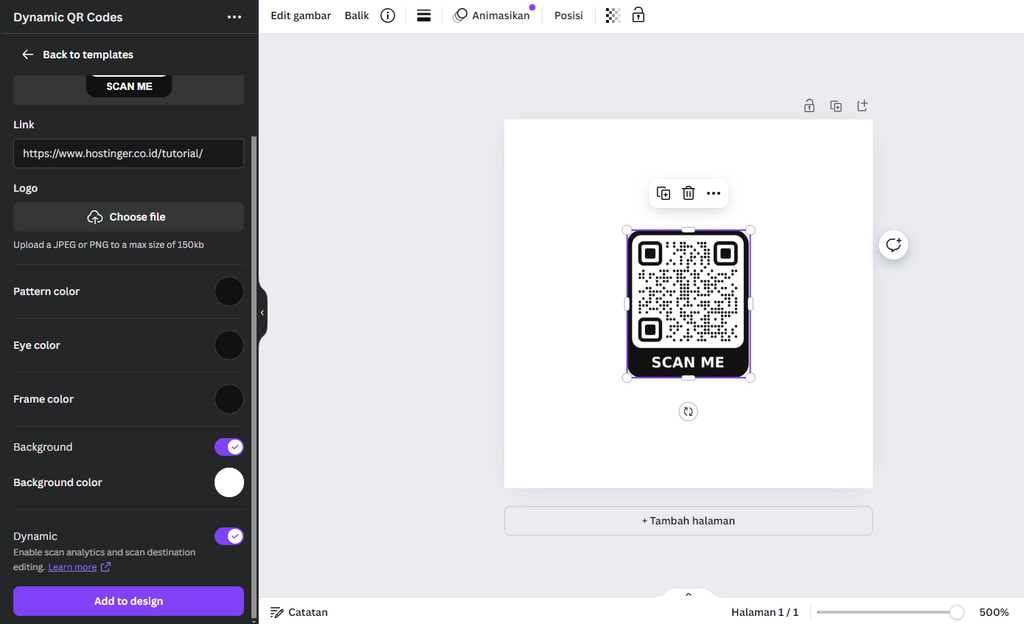Open the Pattern color swatch
Image resolution: width=1024 pixels, height=624 pixels.
click(229, 291)
